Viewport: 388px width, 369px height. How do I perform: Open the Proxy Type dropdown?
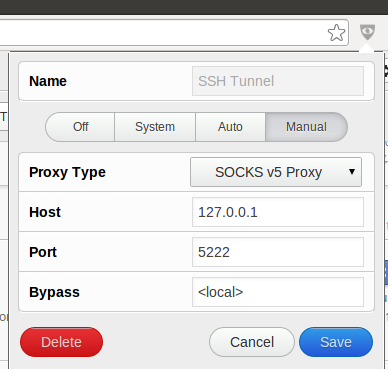coord(276,172)
